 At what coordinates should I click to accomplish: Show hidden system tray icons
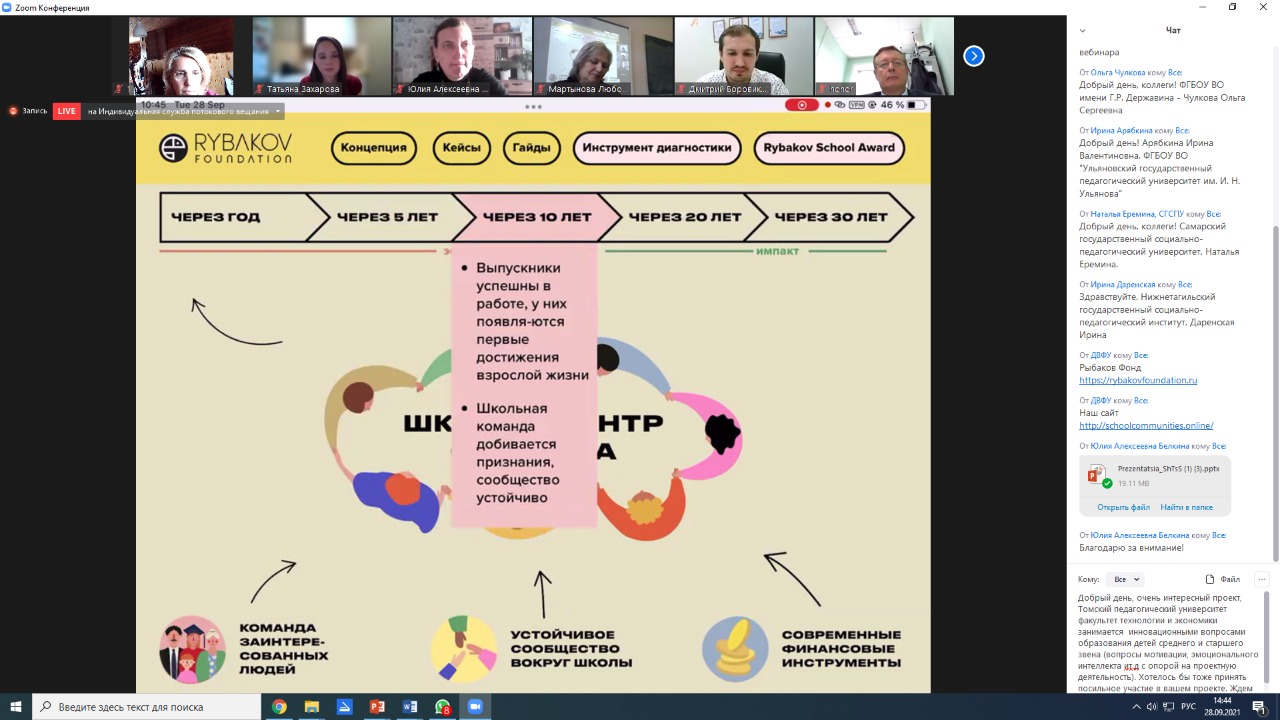(1136, 707)
